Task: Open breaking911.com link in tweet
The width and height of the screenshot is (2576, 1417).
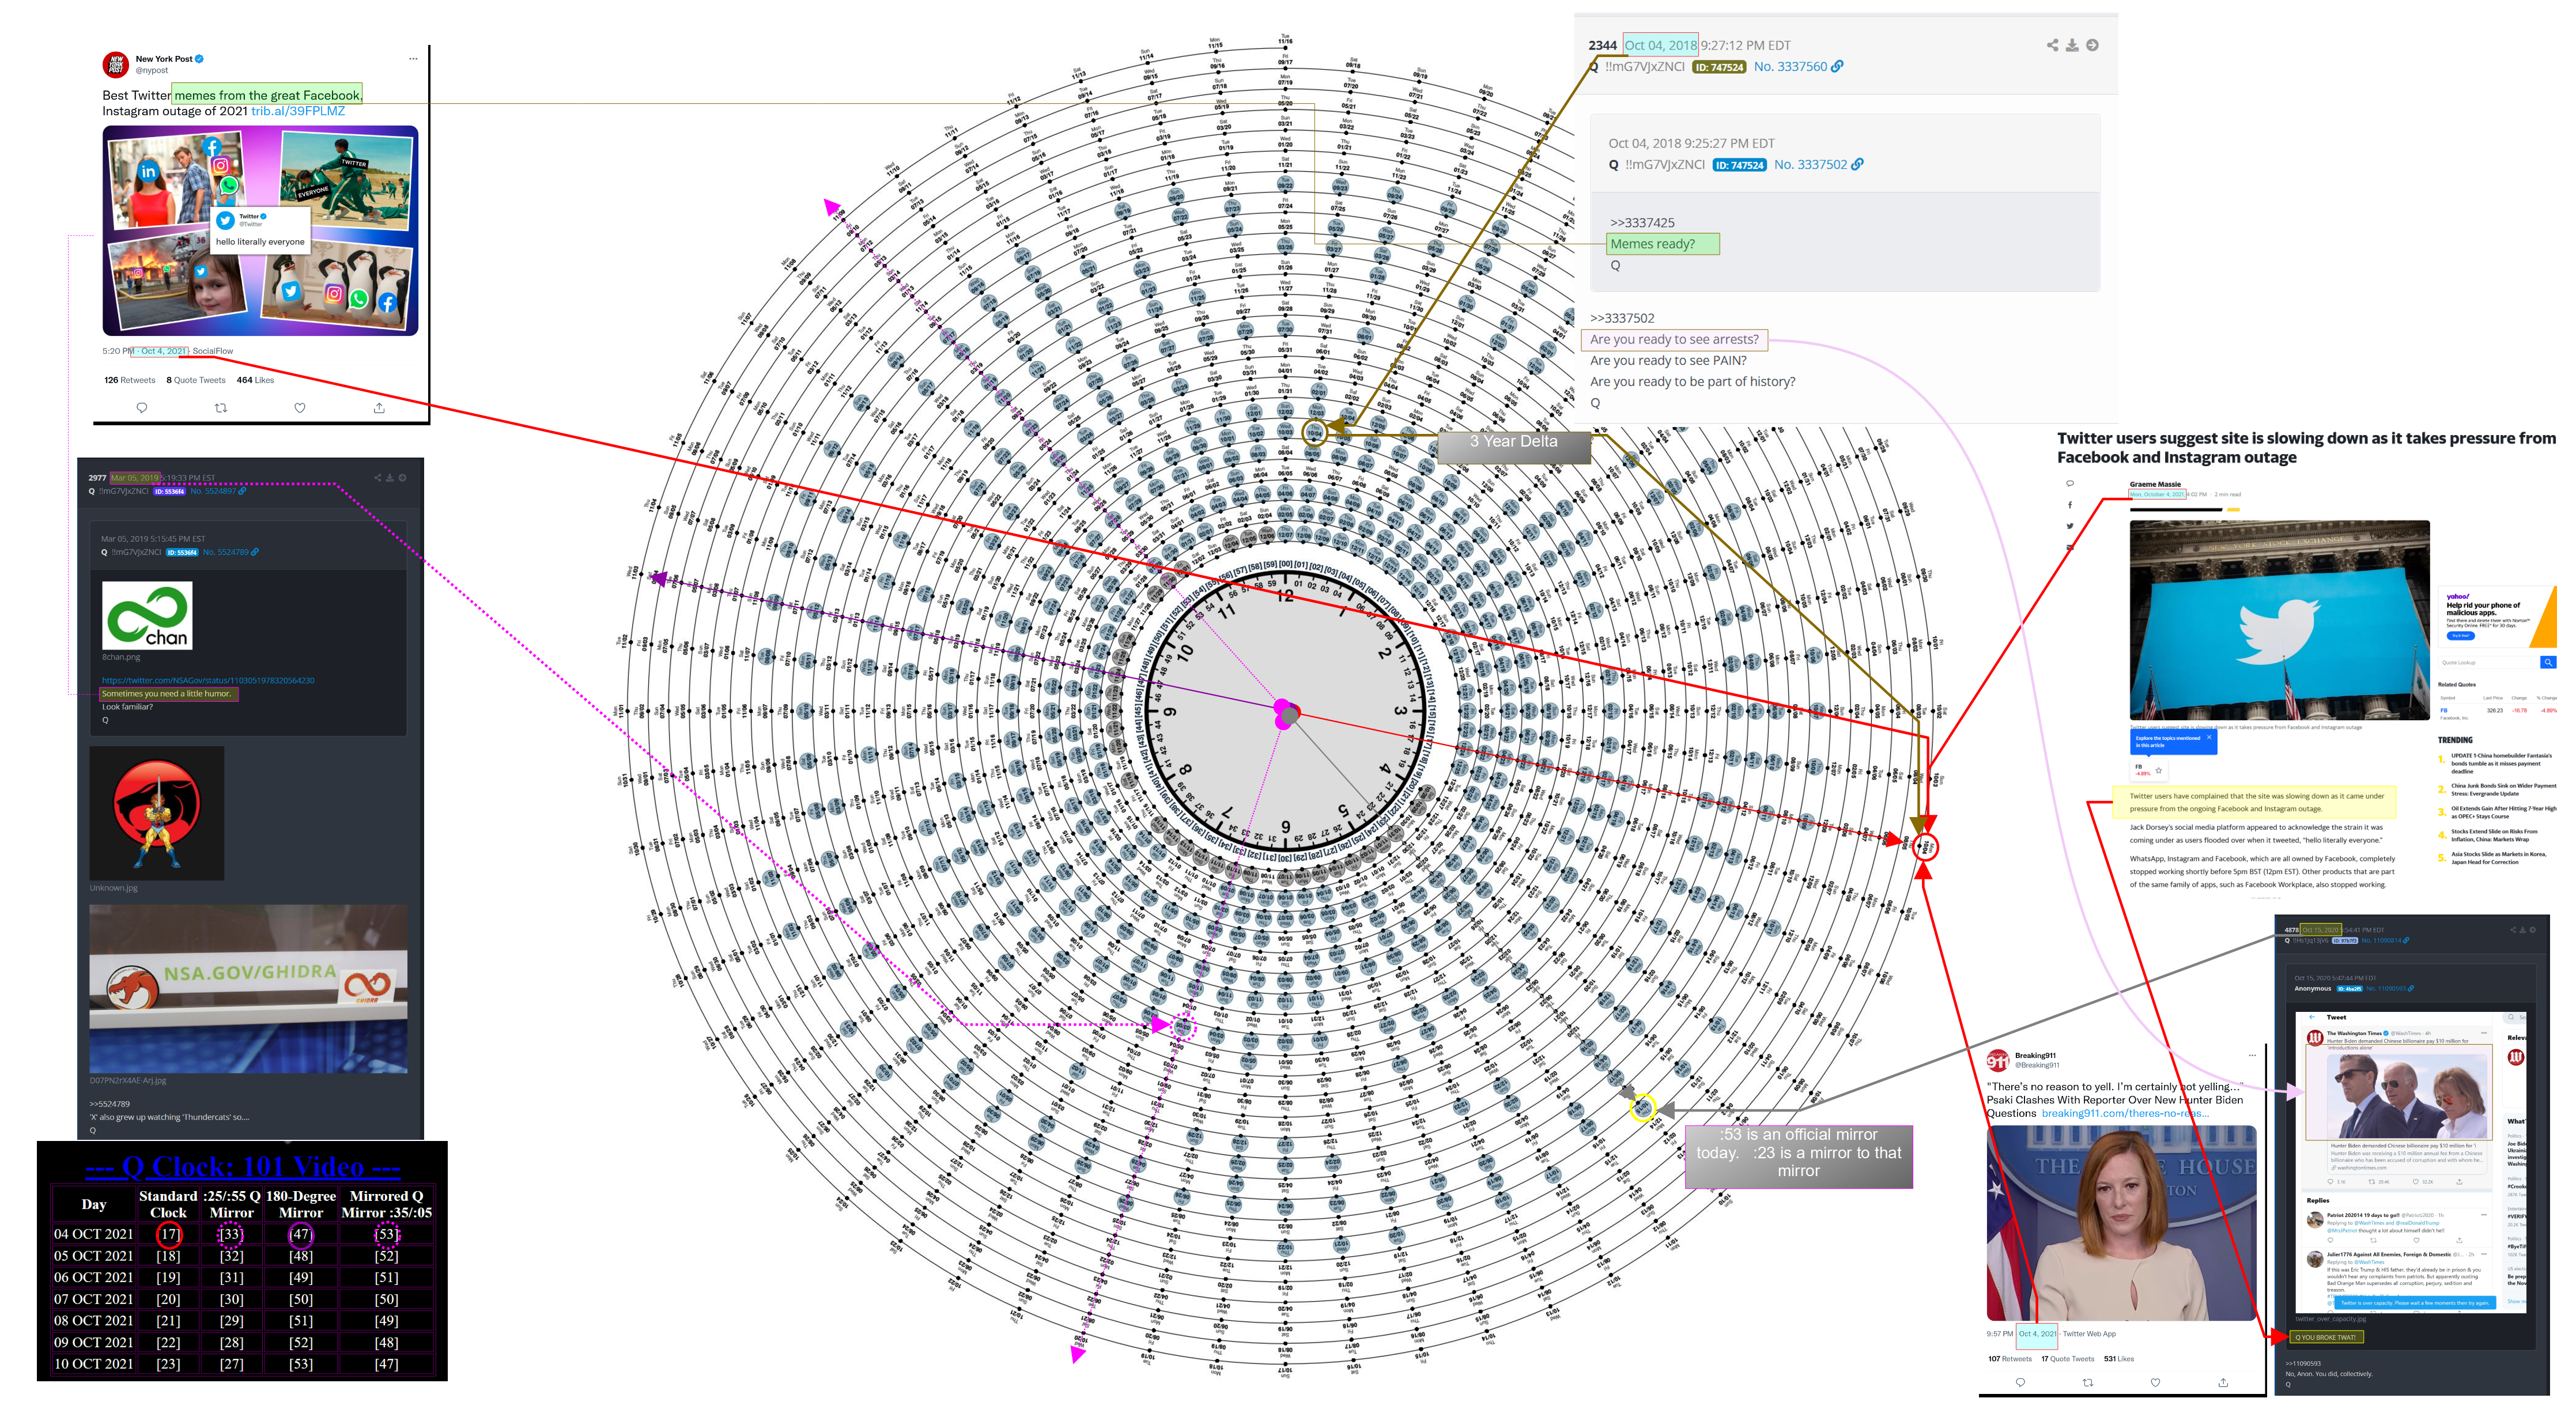Action: [2125, 1113]
